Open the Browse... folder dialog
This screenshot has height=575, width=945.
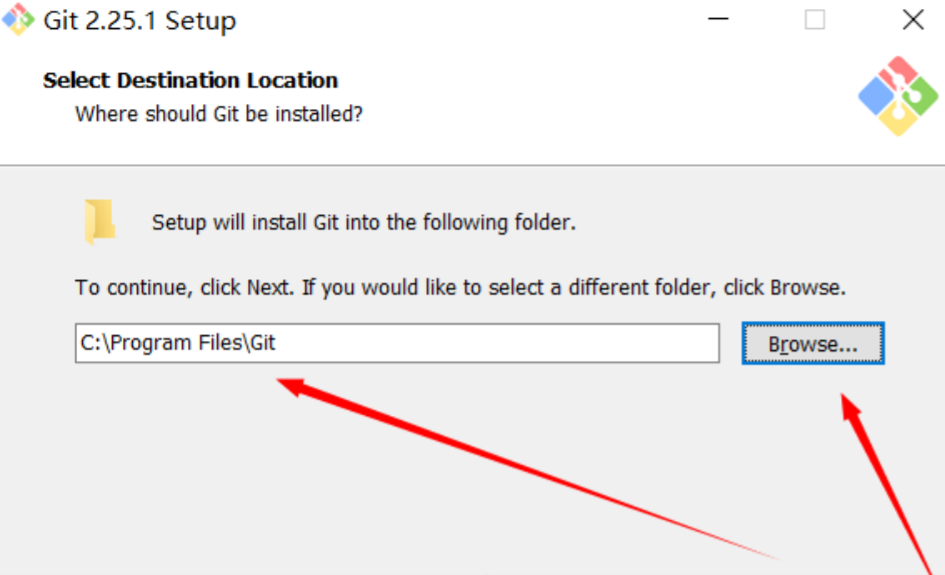tap(812, 344)
